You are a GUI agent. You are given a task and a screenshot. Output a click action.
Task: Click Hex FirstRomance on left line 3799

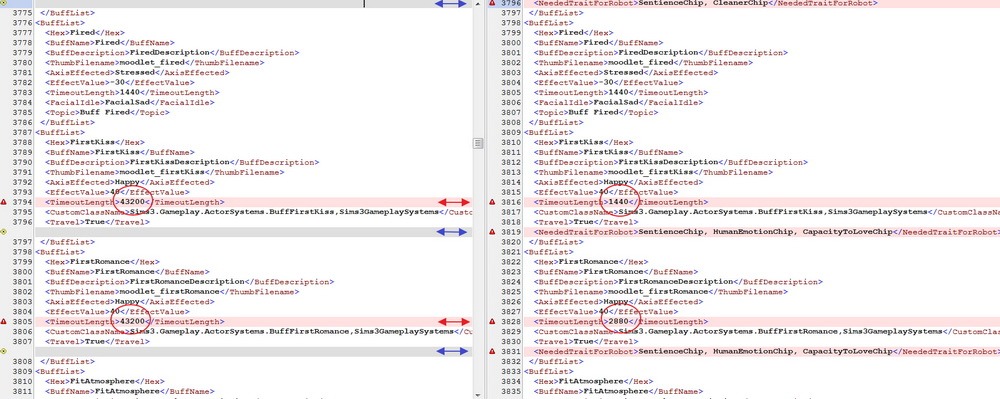click(102, 262)
